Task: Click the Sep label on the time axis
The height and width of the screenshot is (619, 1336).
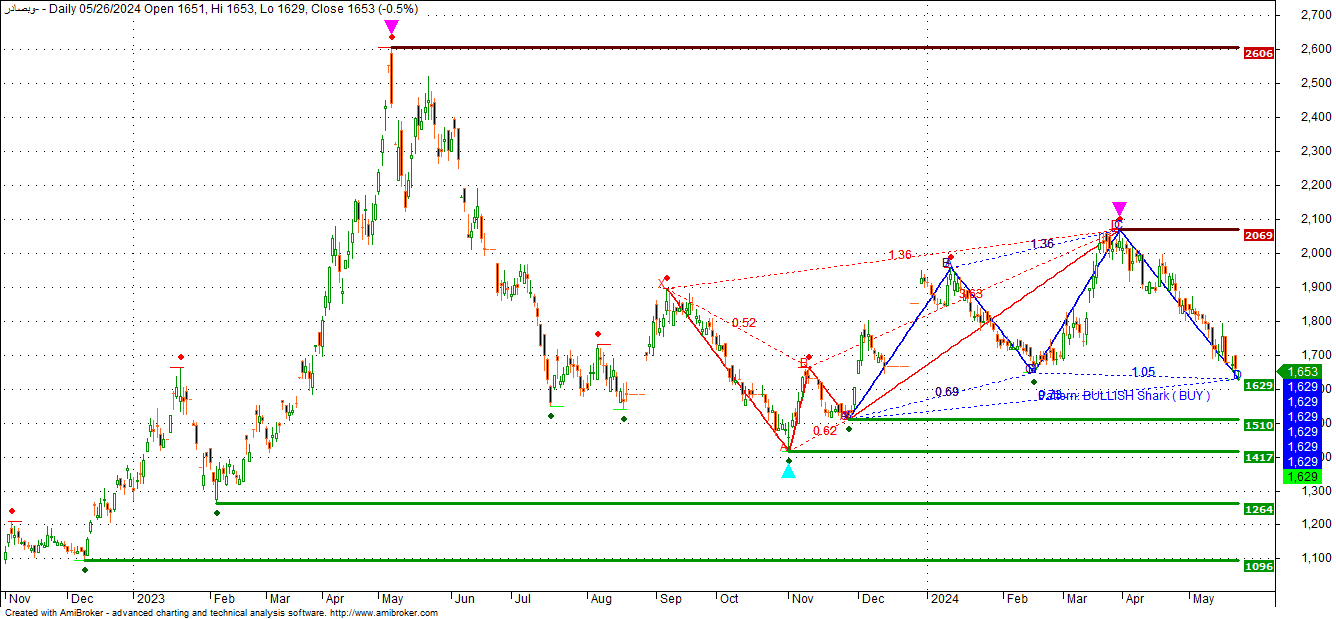Action: coord(670,598)
